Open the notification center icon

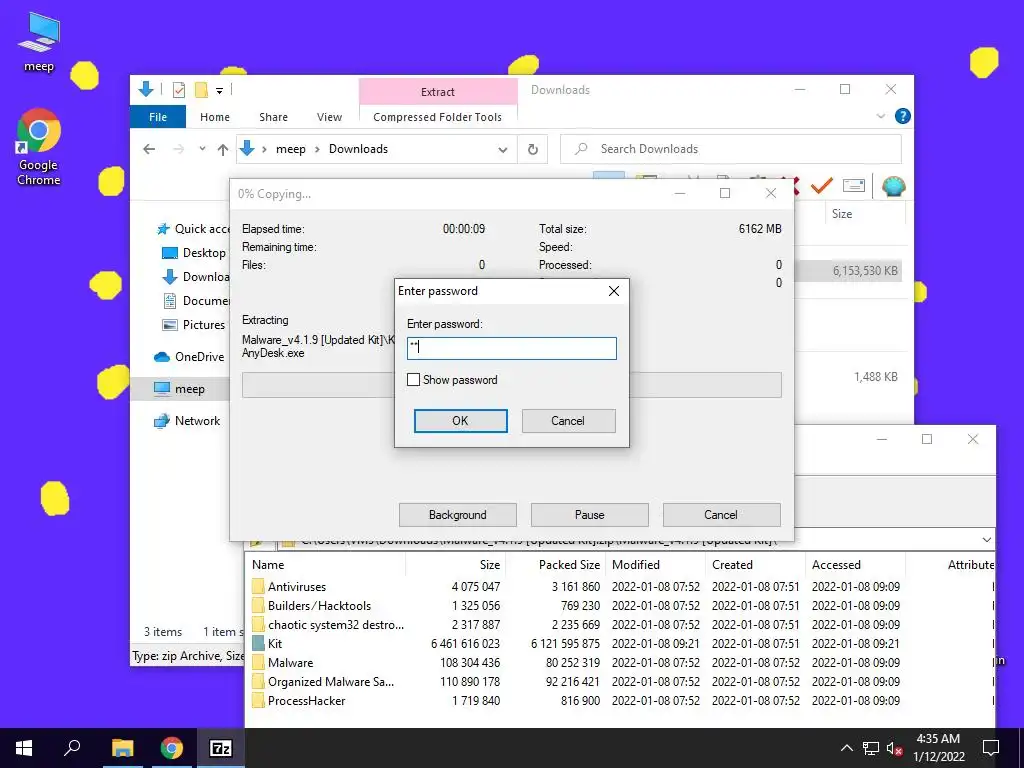(x=991, y=748)
